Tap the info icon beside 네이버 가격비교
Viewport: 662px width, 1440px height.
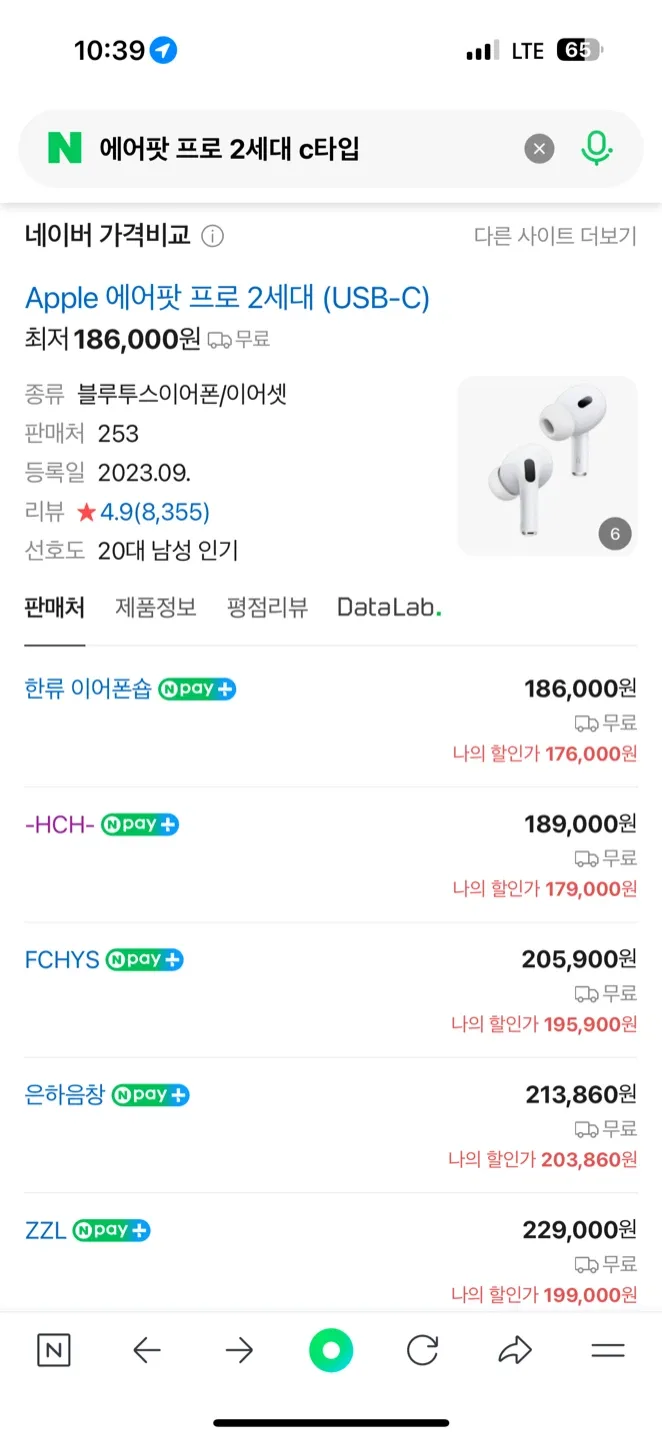click(x=213, y=237)
